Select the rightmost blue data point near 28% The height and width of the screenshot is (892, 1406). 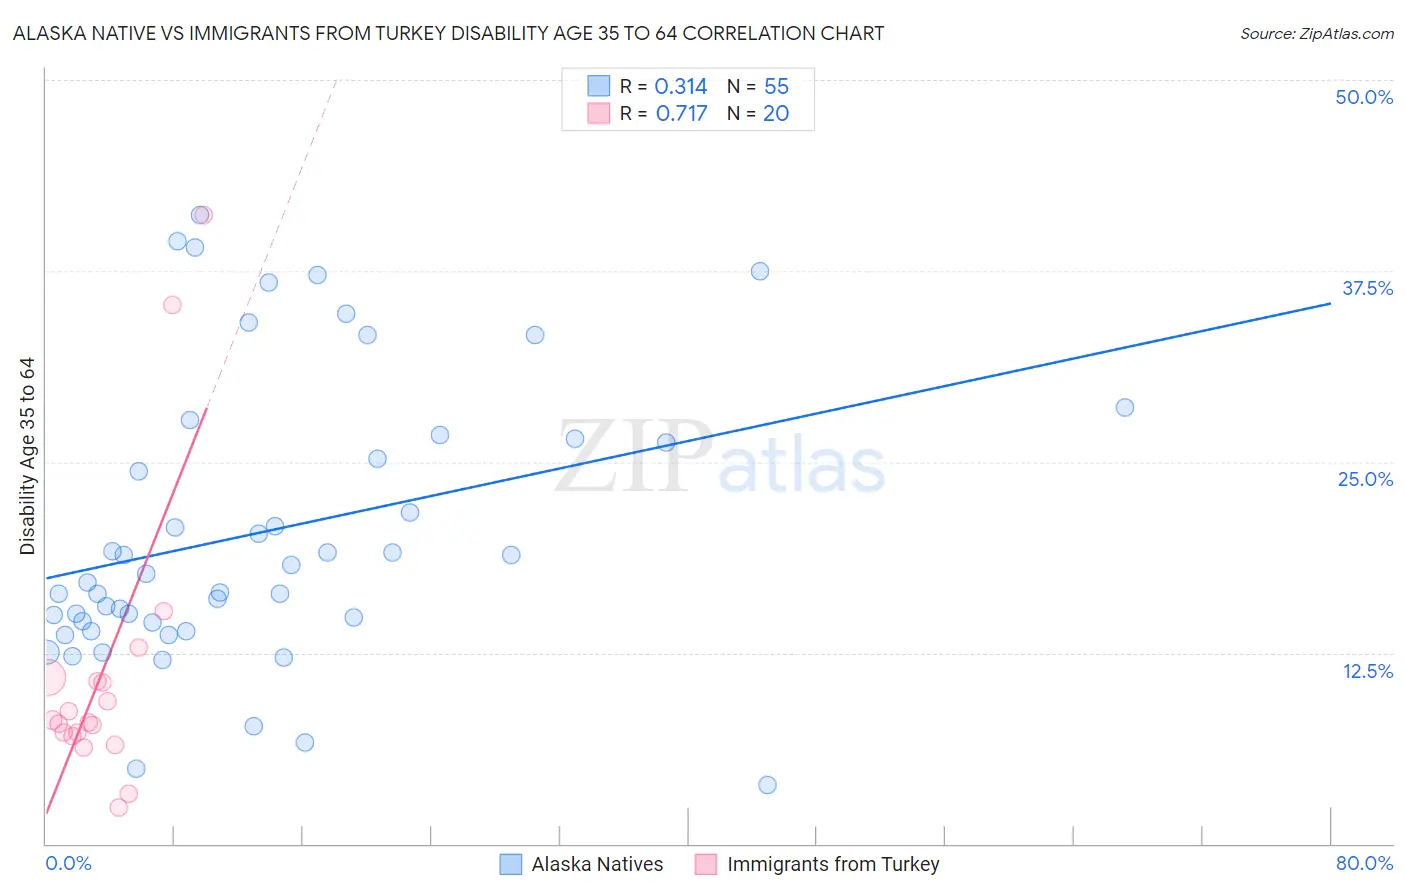[x=1125, y=407]
